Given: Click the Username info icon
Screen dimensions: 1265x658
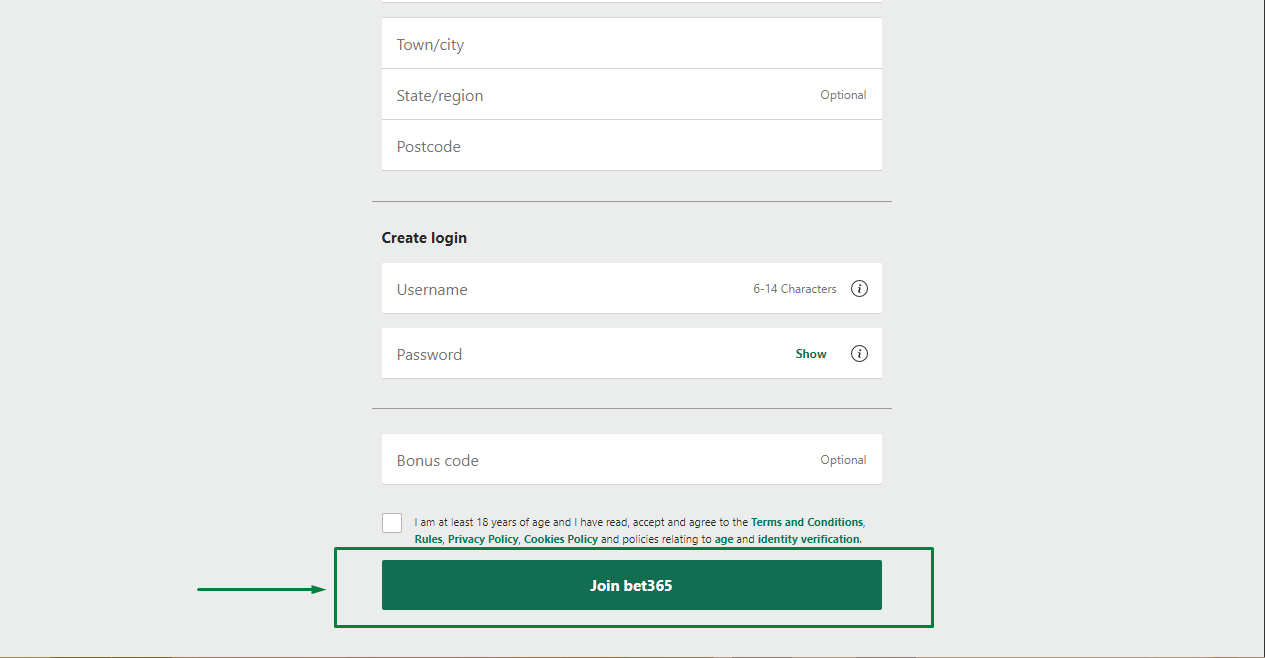Looking at the screenshot, I should (859, 289).
